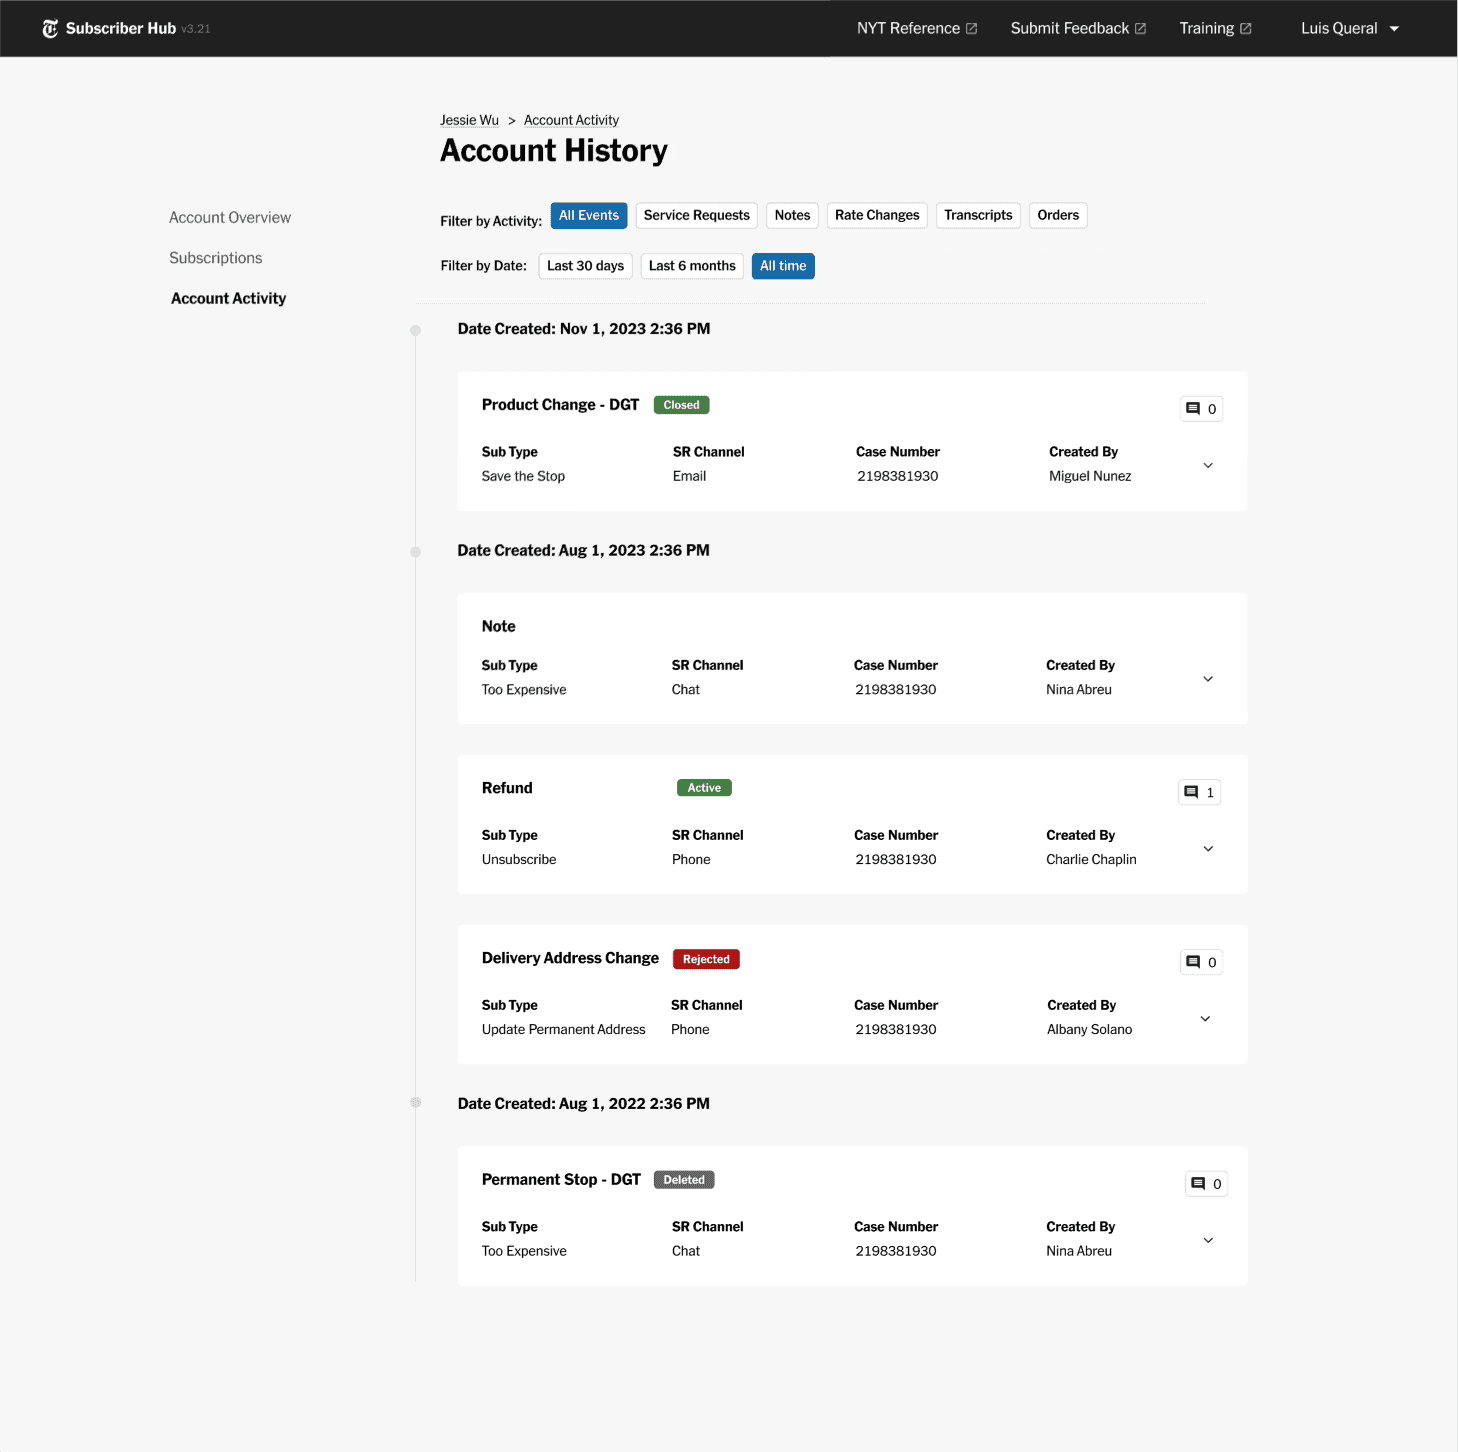Click sub type Save the Stop
Viewport: 1458px width, 1452px height.
coord(523,476)
